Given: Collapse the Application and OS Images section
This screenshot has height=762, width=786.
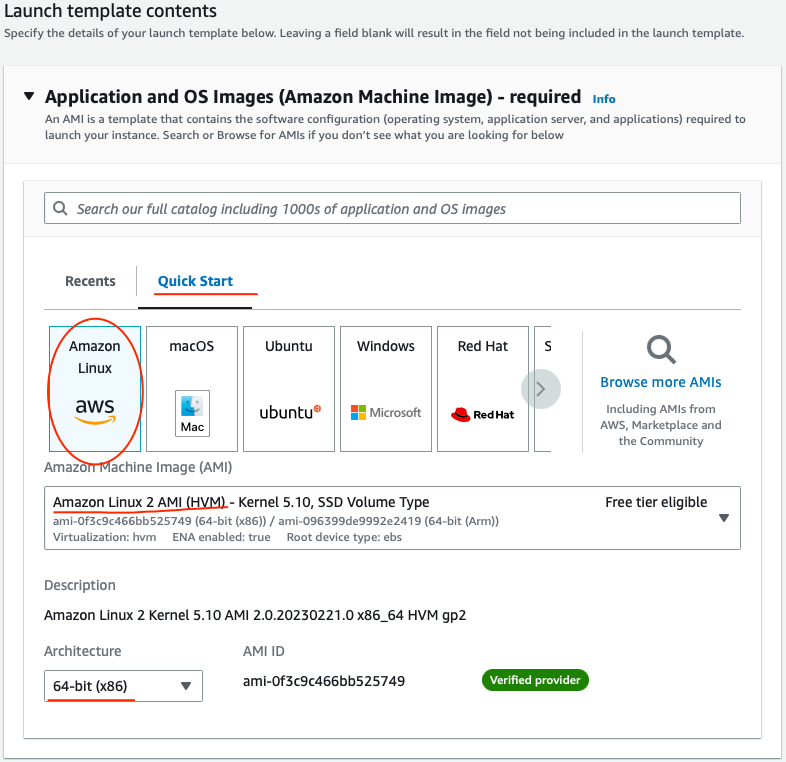Looking at the screenshot, I should [x=29, y=96].
